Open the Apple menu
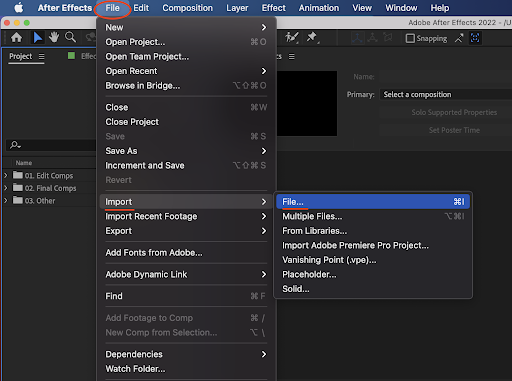This screenshot has height=381, width=512. pyautogui.click(x=19, y=8)
